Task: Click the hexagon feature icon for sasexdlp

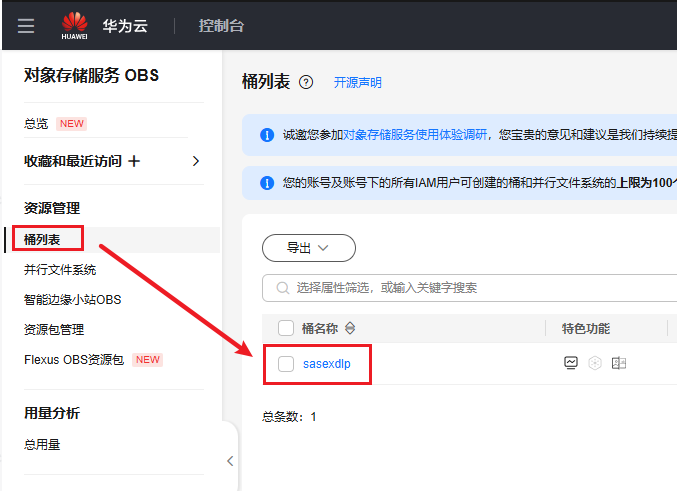Action: tap(595, 363)
